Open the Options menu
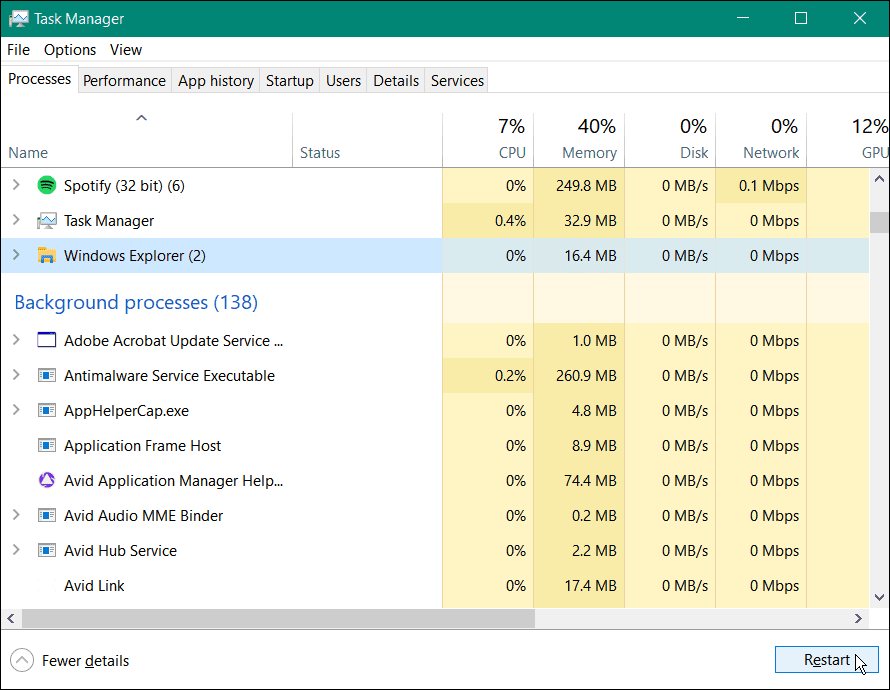Screen dimensions: 890x690 tap(69, 49)
